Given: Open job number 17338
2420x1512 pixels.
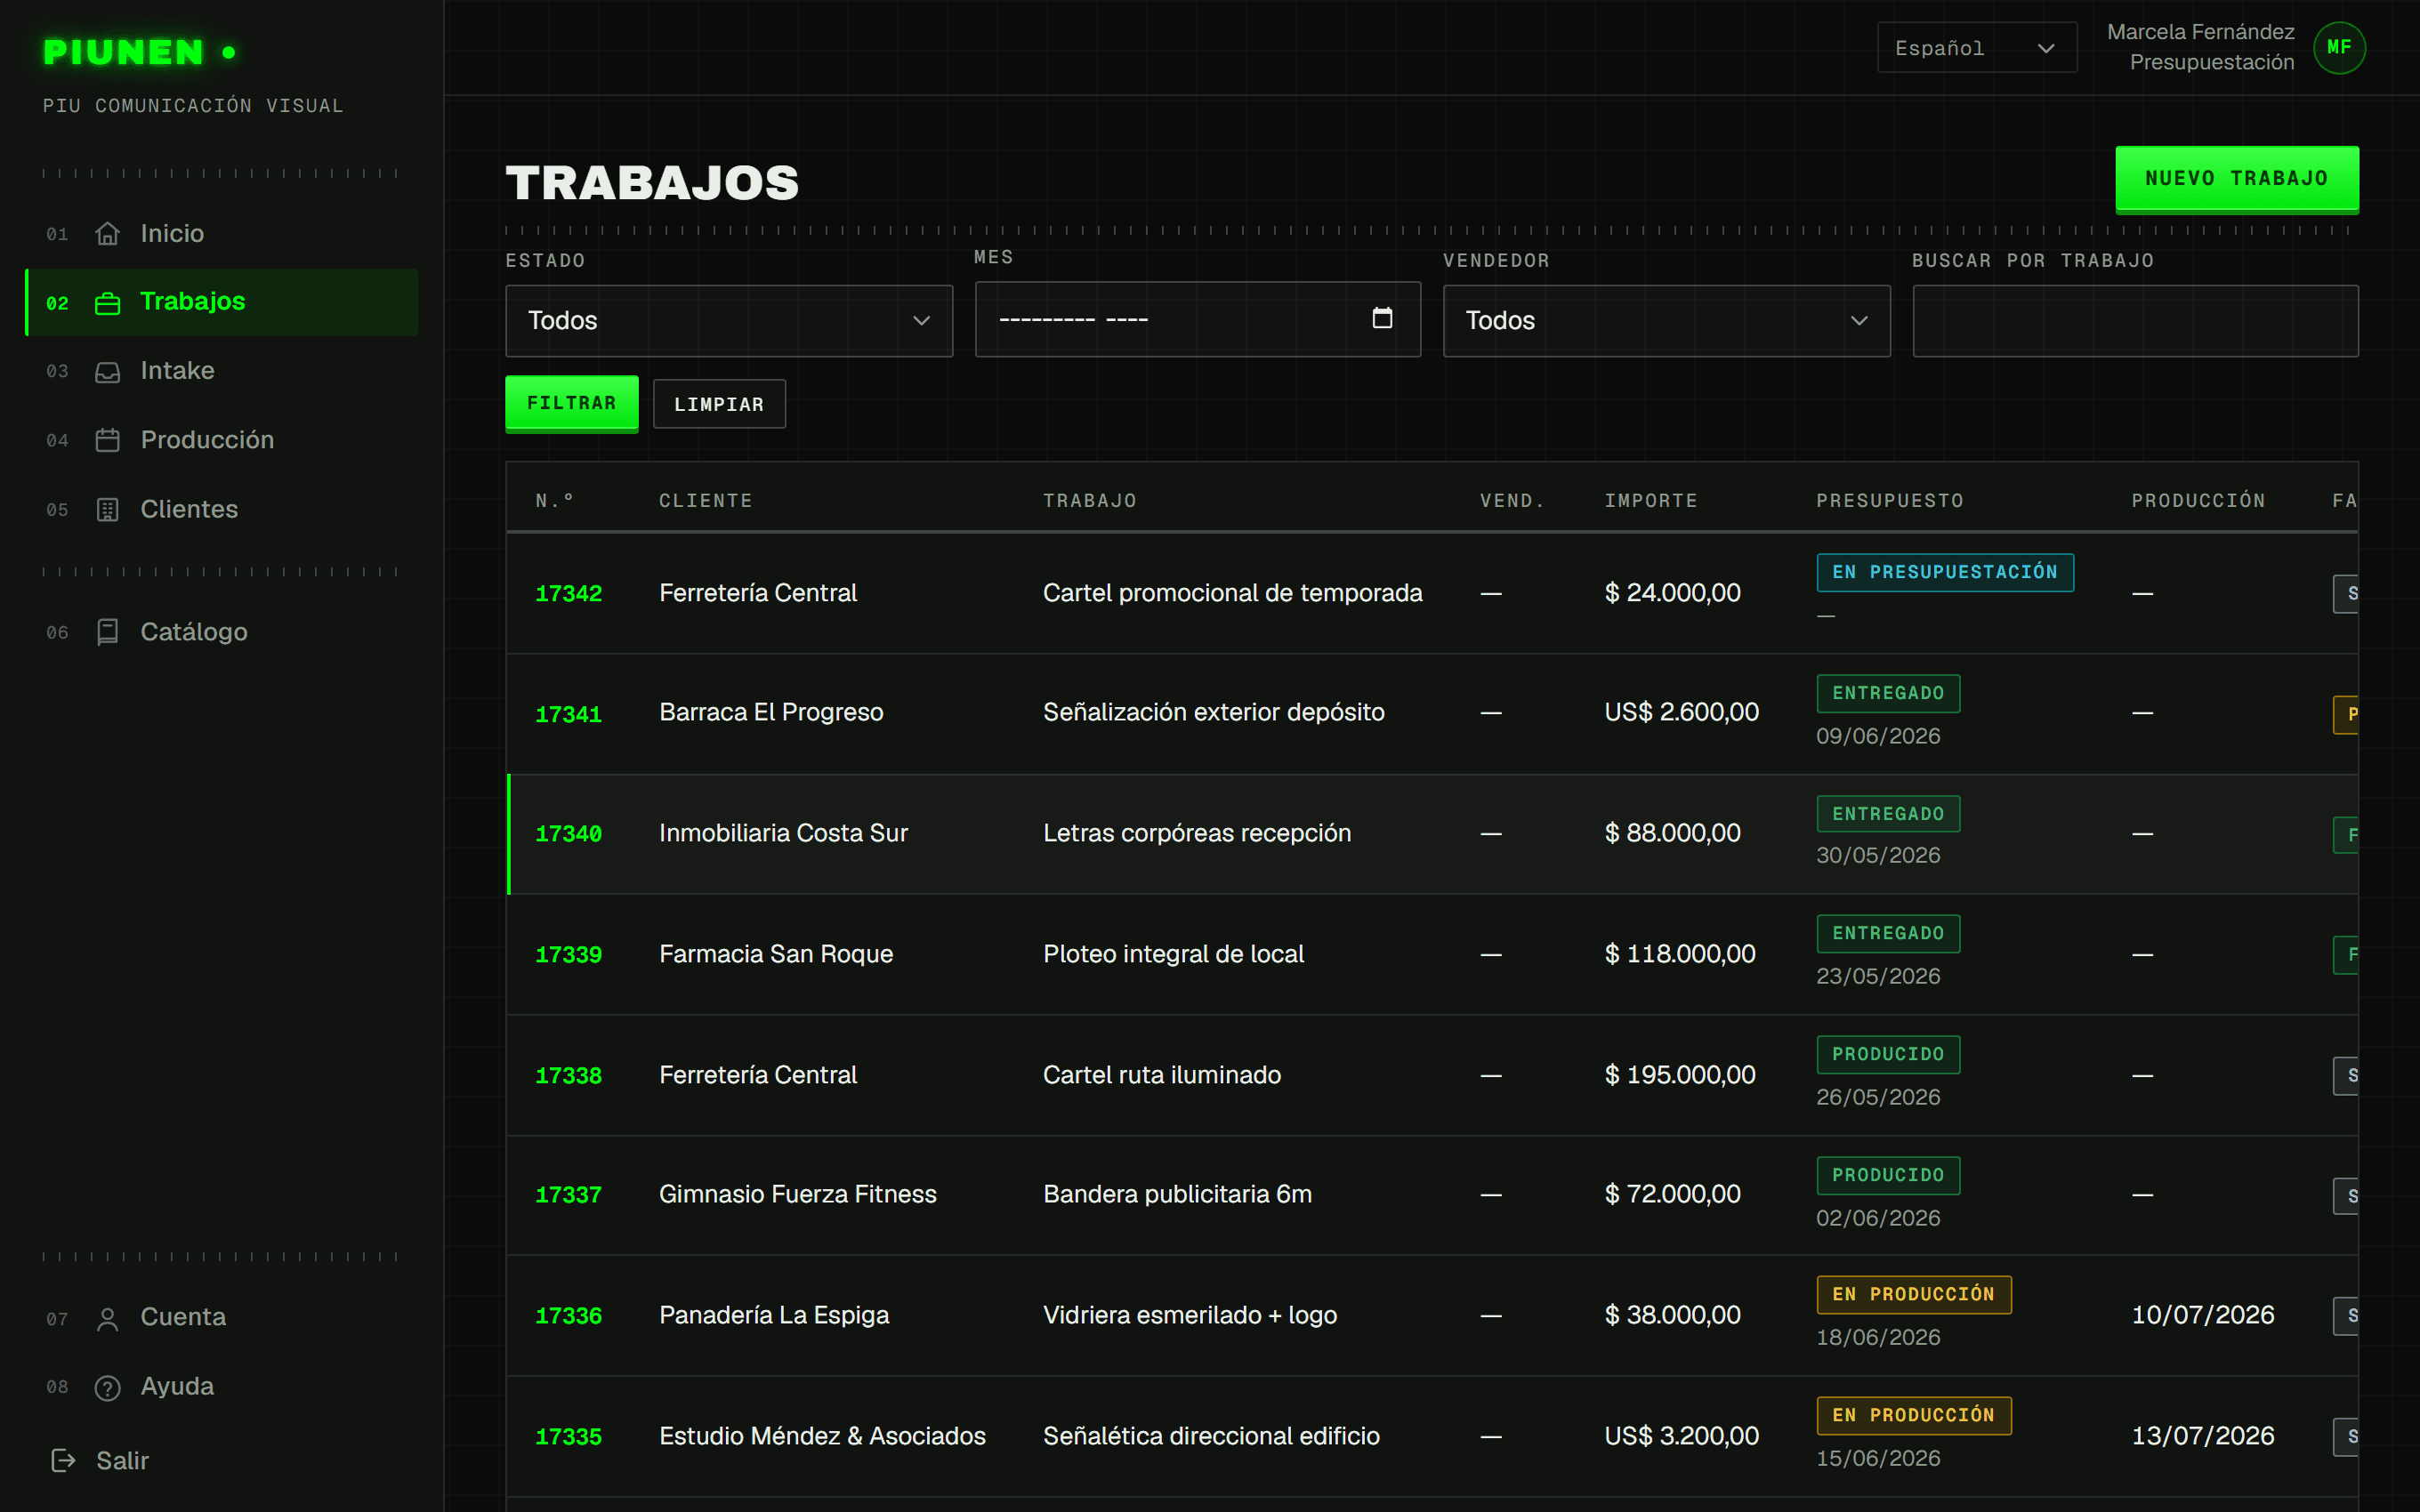Looking at the screenshot, I should pos(568,1075).
